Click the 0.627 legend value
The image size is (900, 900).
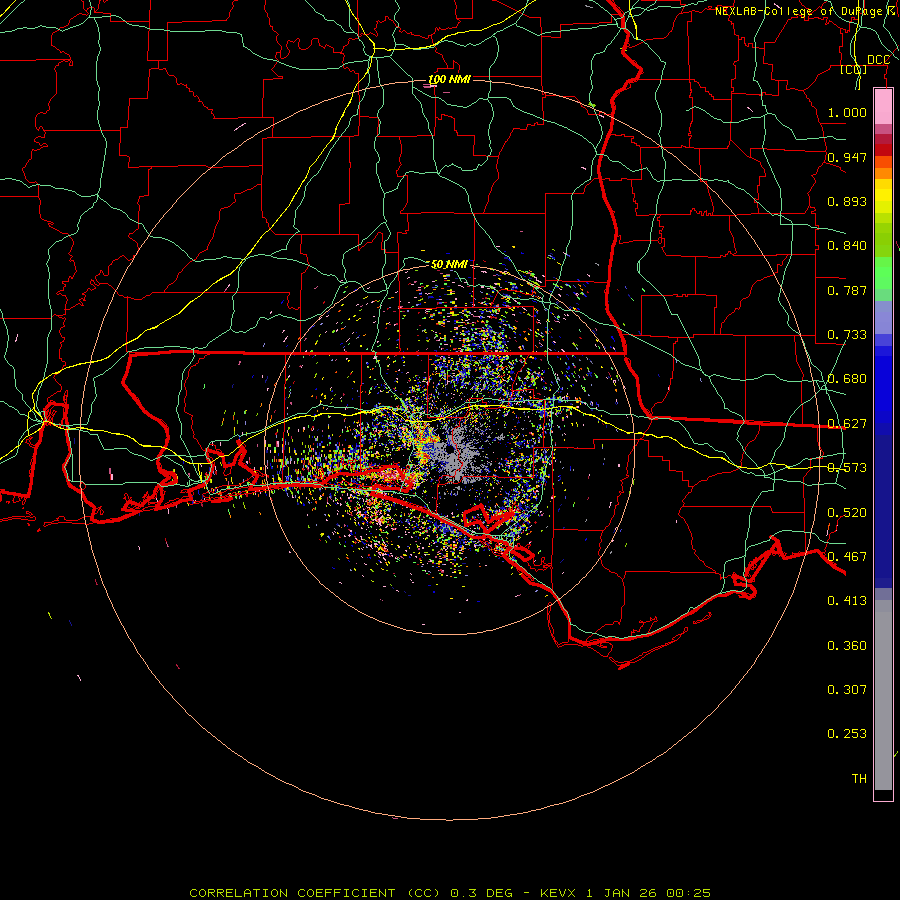point(847,424)
